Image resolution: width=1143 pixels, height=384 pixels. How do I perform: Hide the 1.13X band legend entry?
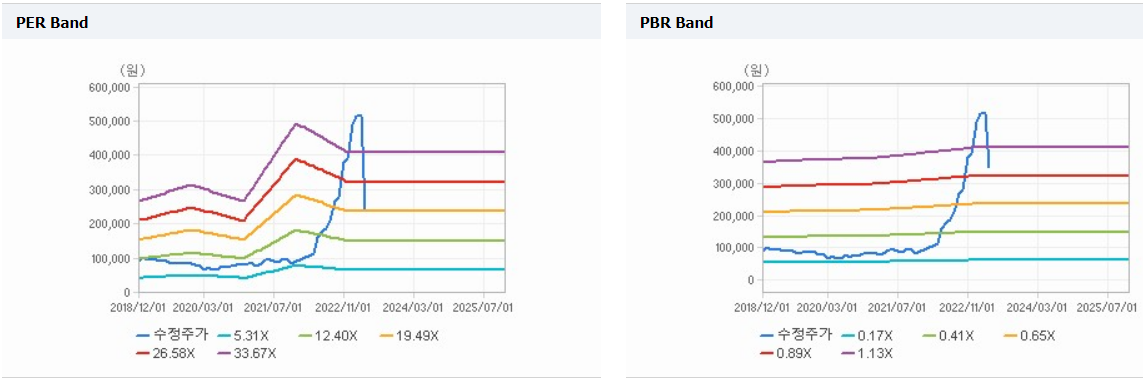865,353
